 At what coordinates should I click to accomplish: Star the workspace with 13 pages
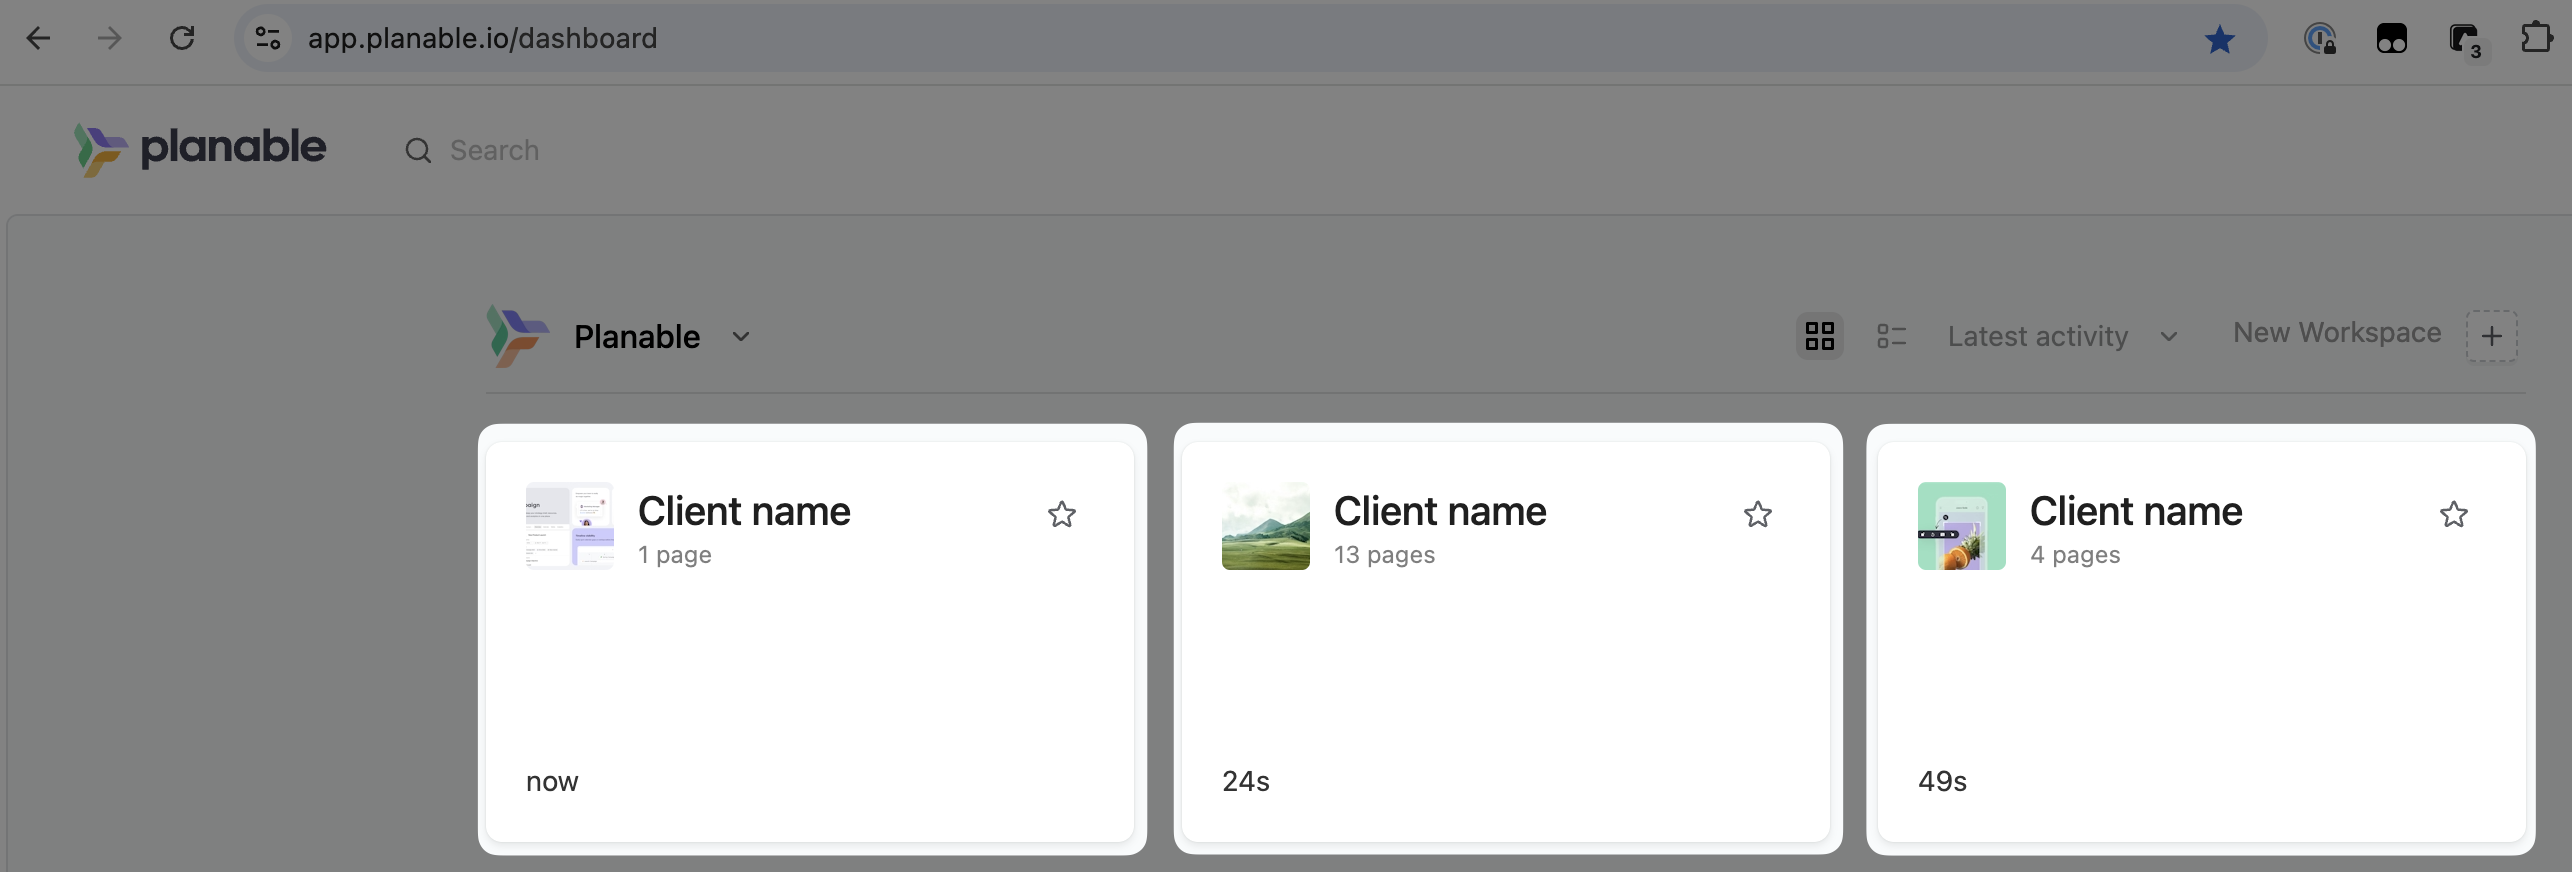(x=1757, y=514)
